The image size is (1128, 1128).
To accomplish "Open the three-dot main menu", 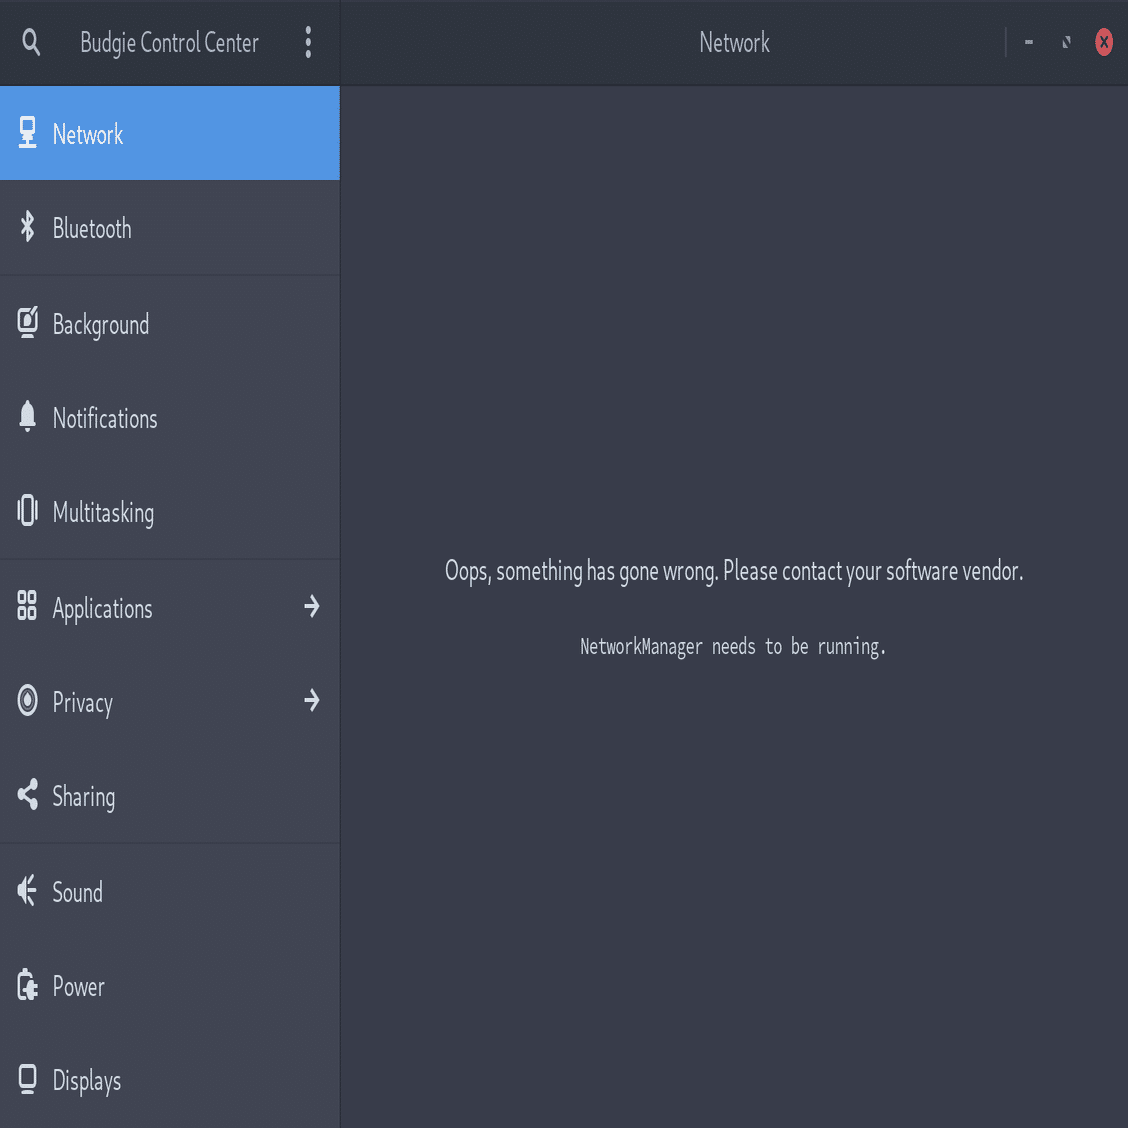I will tap(308, 42).
